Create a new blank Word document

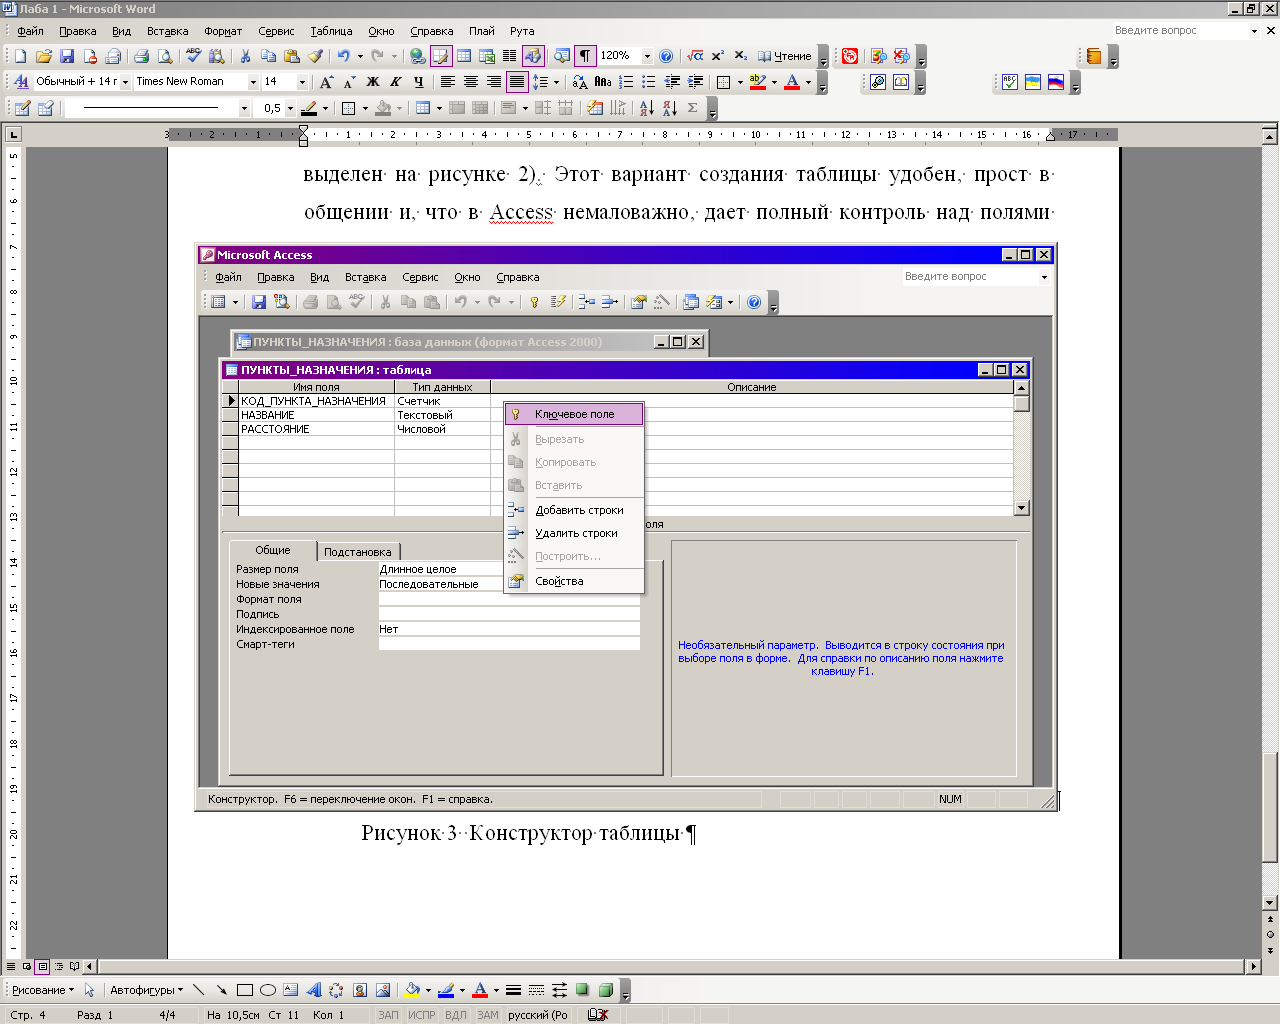tap(20, 56)
